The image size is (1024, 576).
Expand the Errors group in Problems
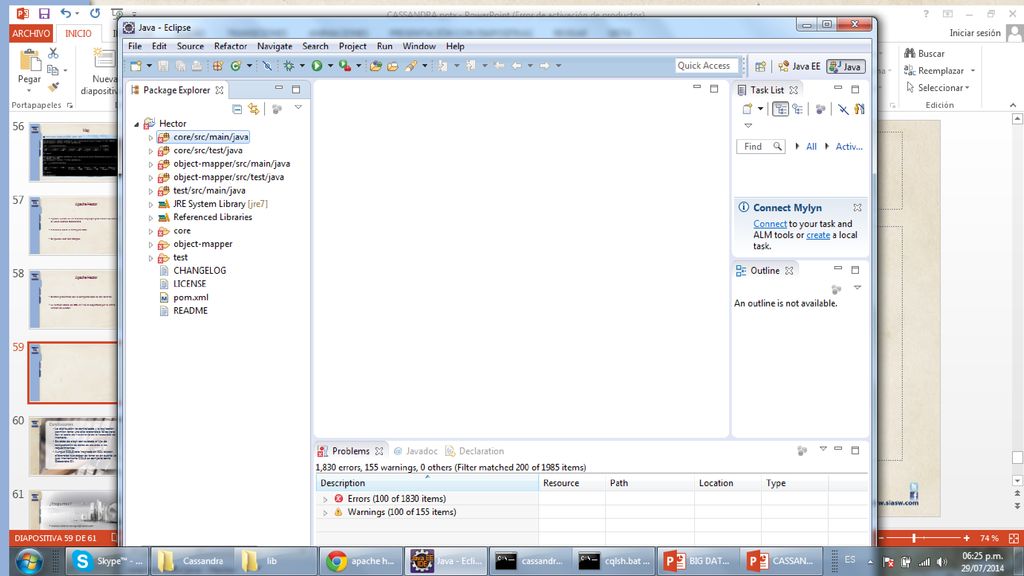pyautogui.click(x=325, y=499)
